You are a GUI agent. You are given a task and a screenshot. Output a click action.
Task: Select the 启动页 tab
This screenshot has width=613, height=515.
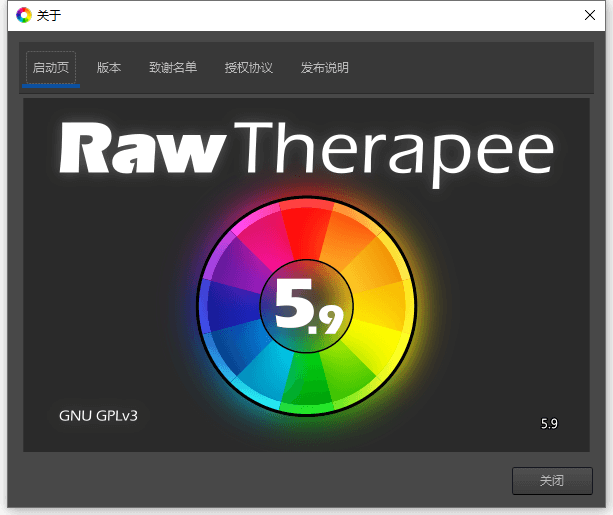click(x=51, y=68)
